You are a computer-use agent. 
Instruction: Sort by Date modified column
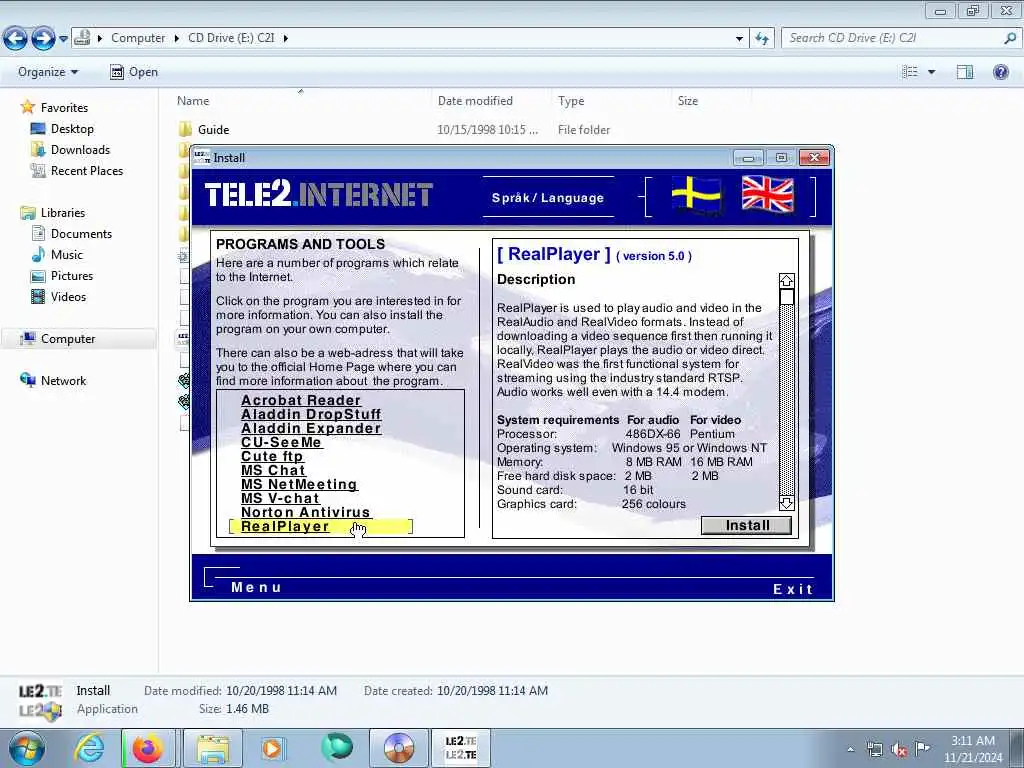(x=475, y=101)
